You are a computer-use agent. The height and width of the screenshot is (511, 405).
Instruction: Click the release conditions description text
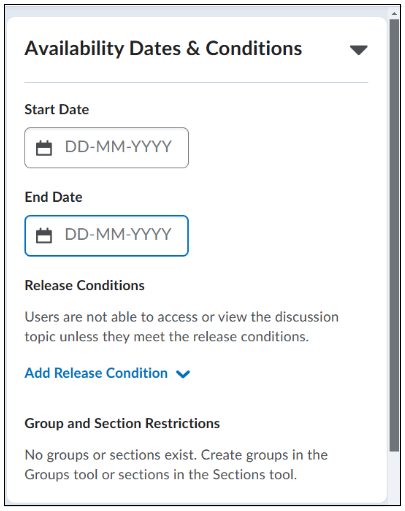[182, 327]
